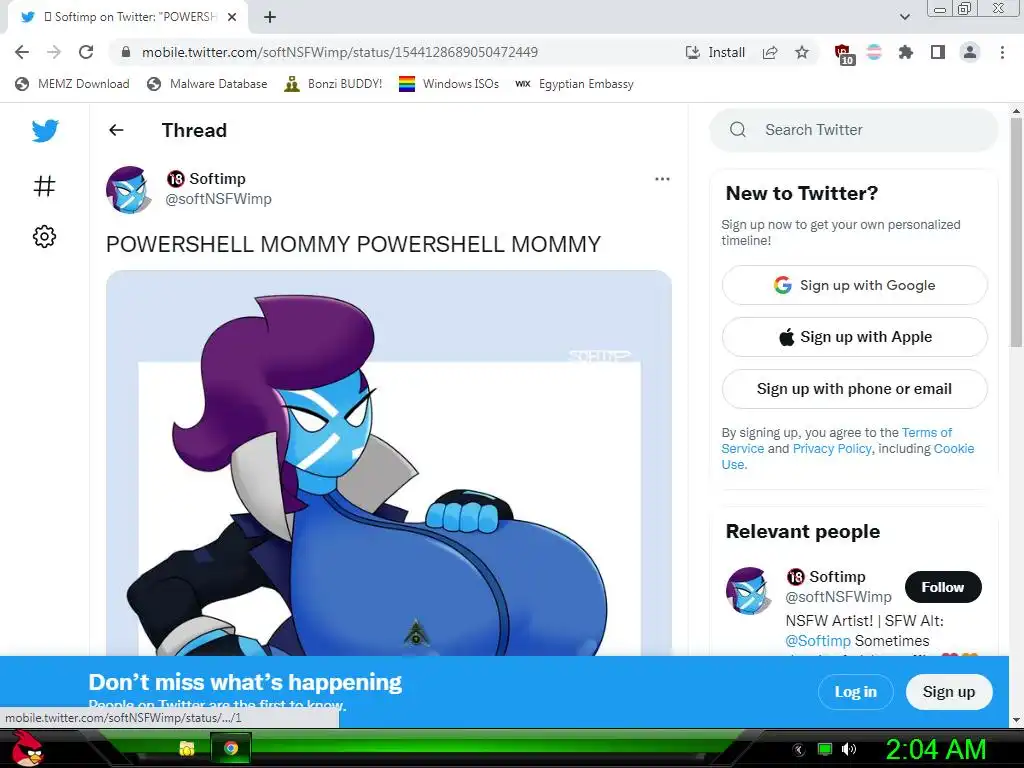
Task: Open the tweet's three-dot more menu
Action: (x=662, y=179)
